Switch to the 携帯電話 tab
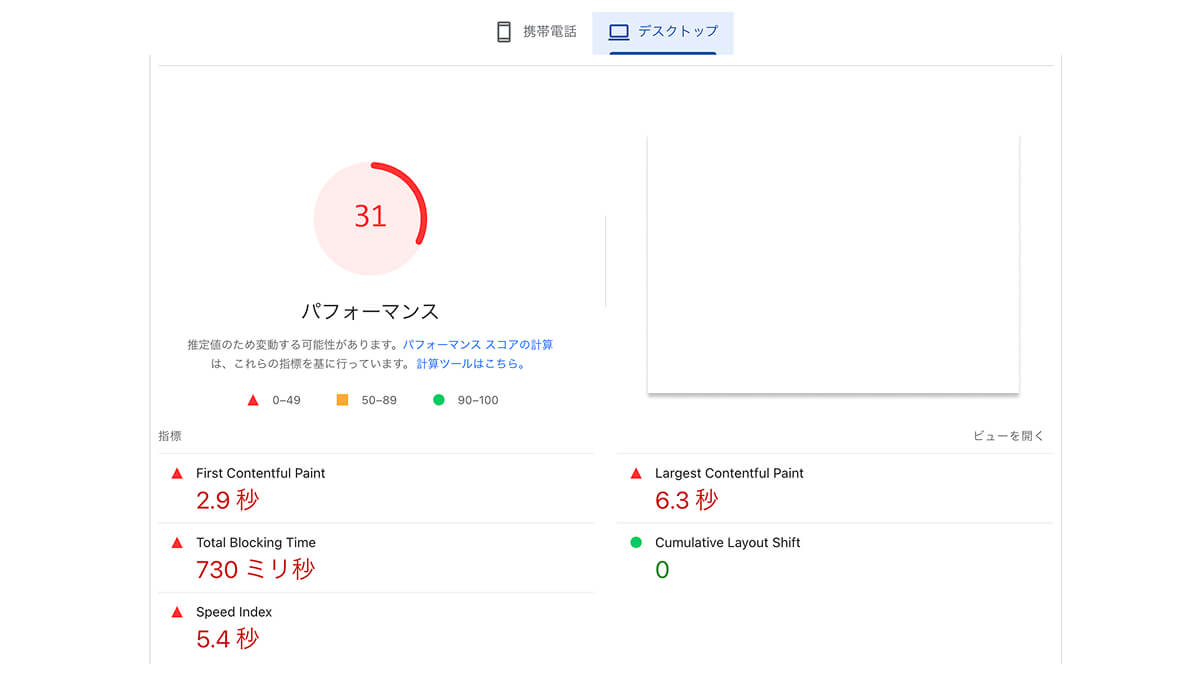1200x675 pixels. (x=537, y=32)
